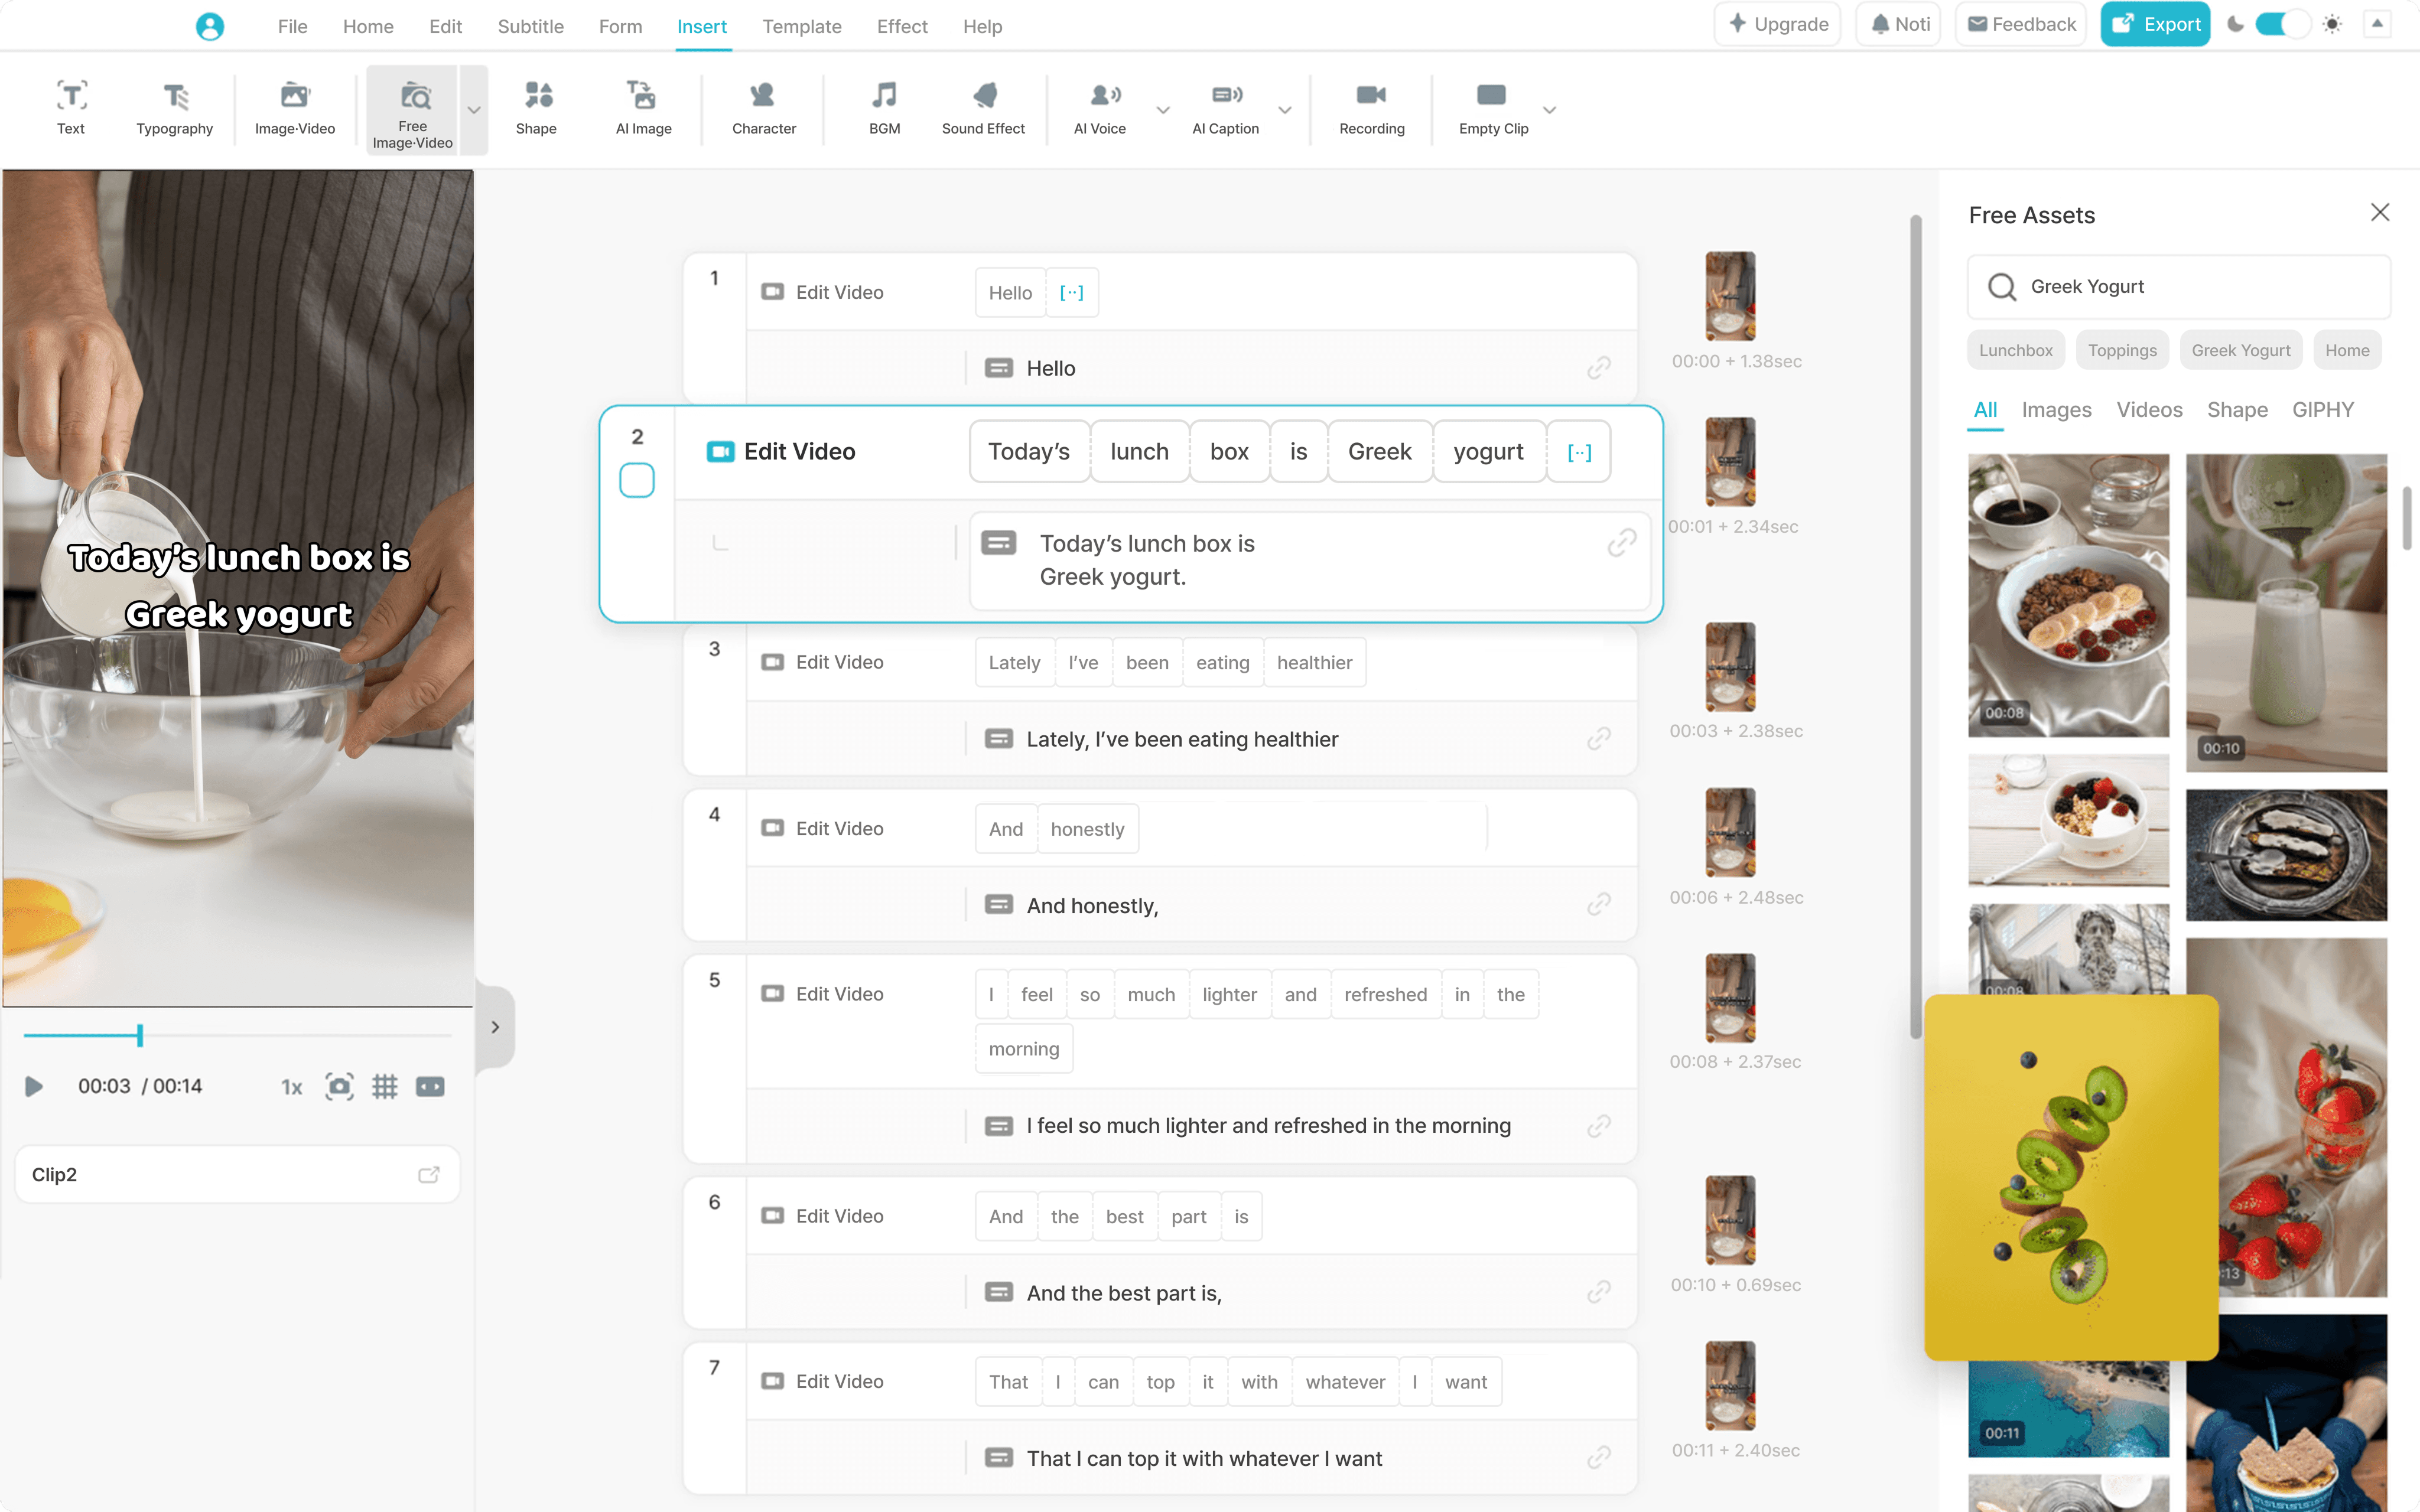The image size is (2420, 1512).
Task: Click the Export button
Action: pos(2155,24)
